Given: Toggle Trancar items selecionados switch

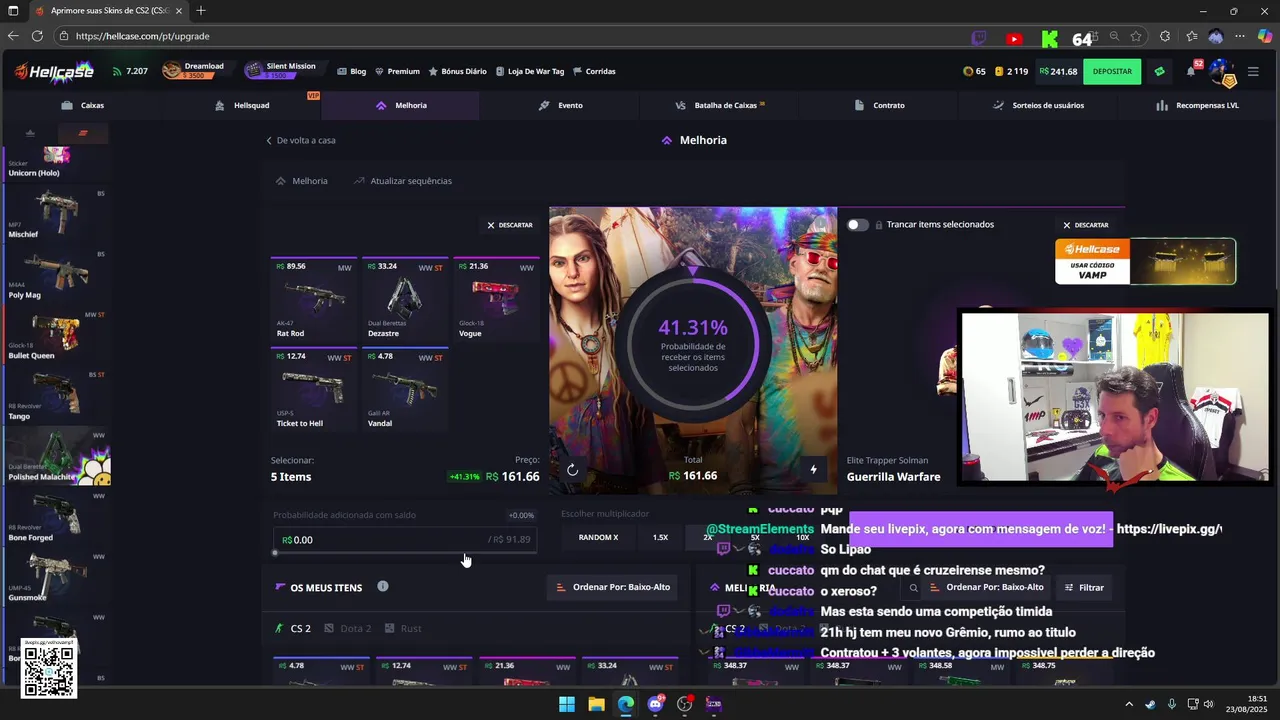Looking at the screenshot, I should [x=858, y=225].
